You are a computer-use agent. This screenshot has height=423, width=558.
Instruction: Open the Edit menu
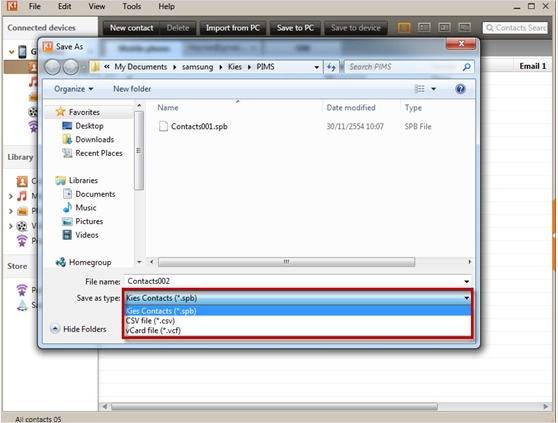(x=64, y=6)
